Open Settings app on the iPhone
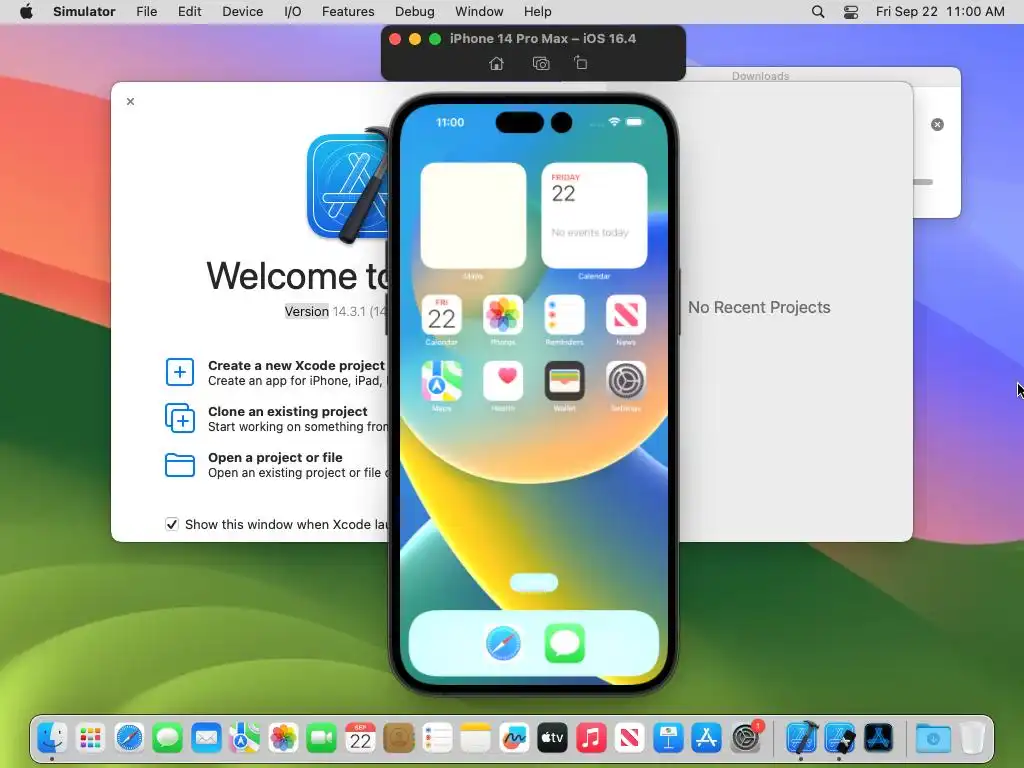 coord(626,381)
